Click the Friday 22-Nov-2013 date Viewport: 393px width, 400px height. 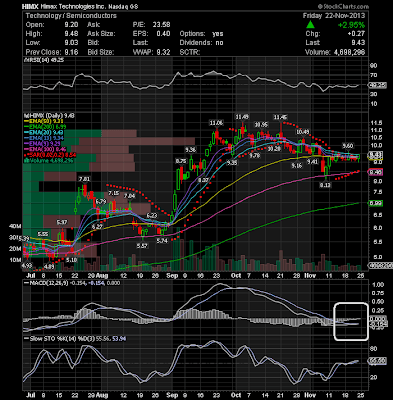click(334, 16)
